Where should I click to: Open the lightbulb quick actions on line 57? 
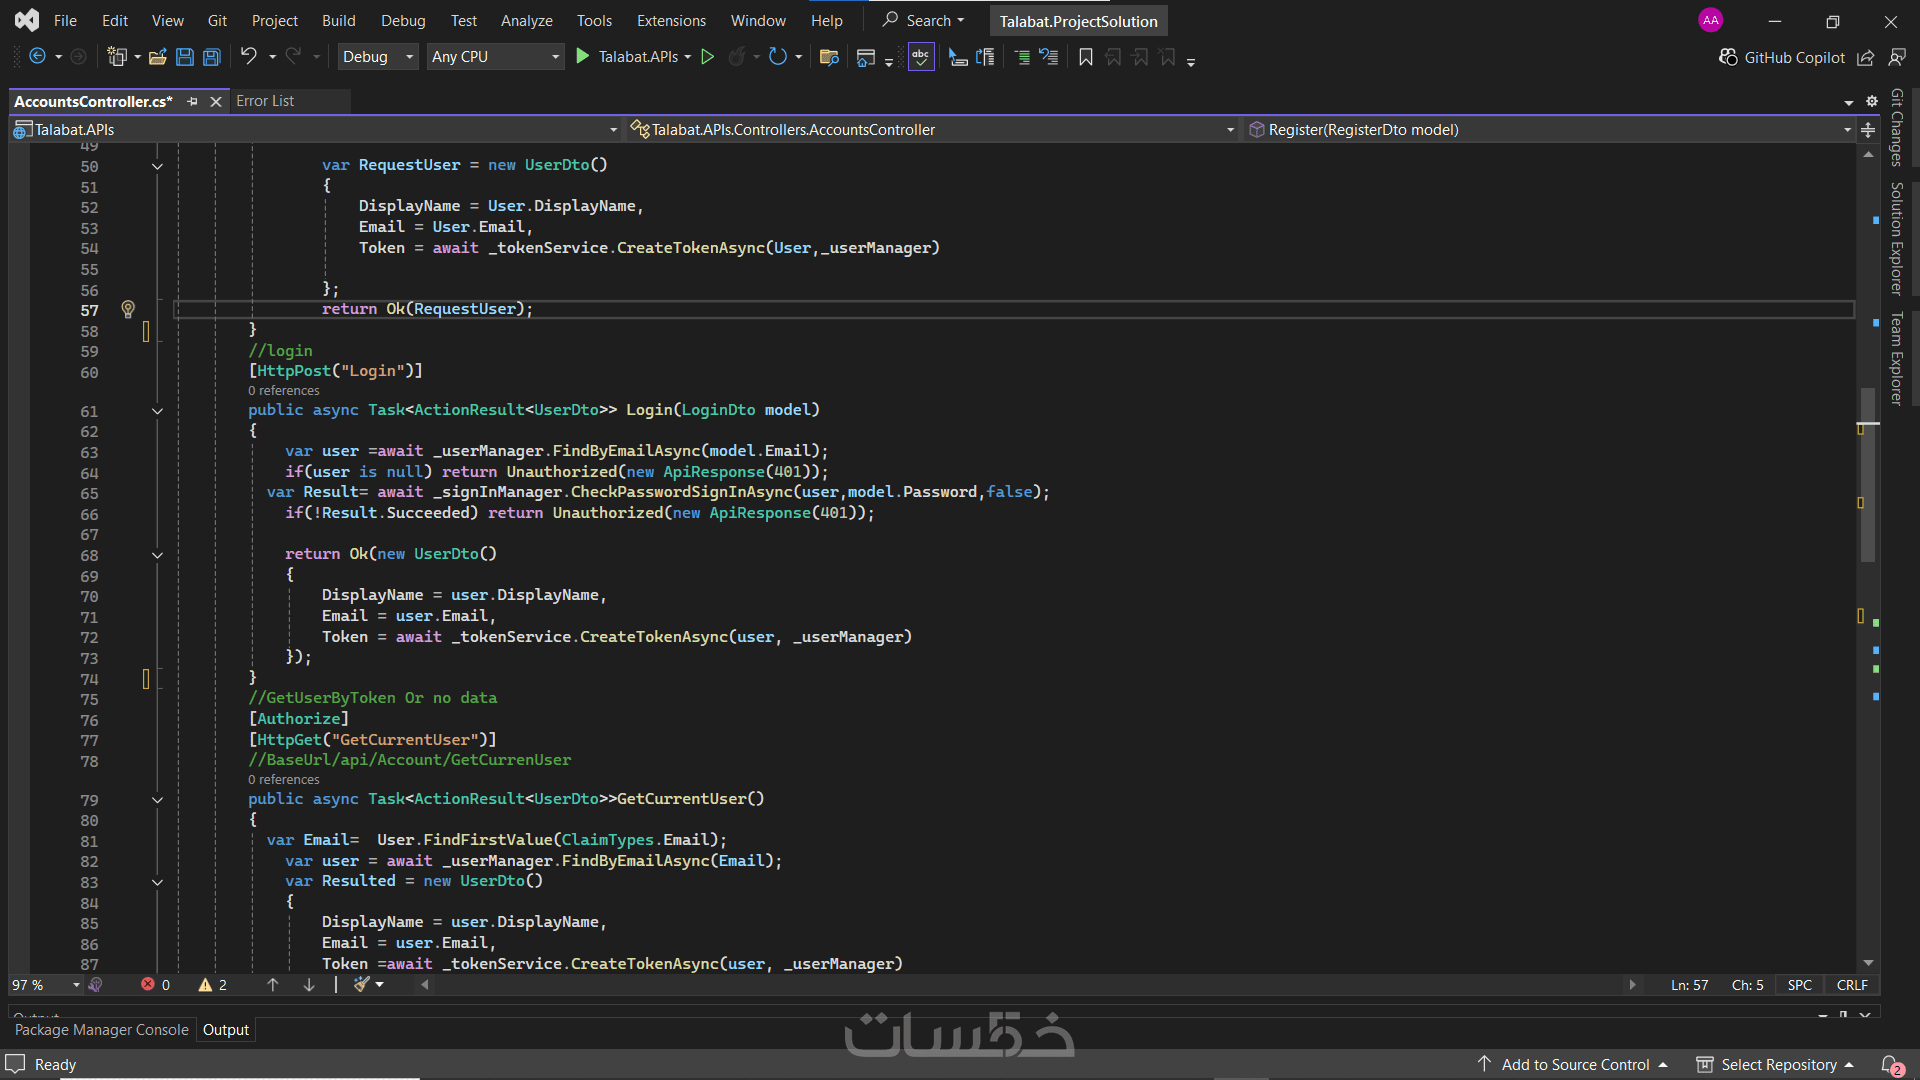click(x=128, y=310)
